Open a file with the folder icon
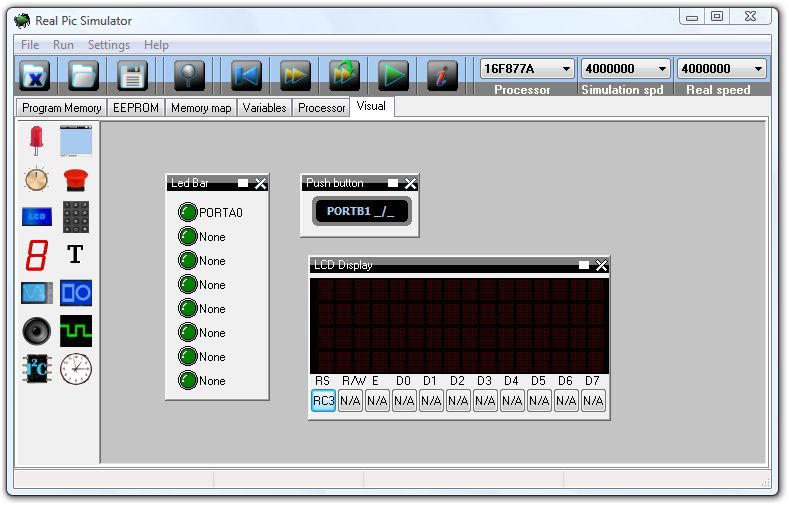Viewport: 789px width, 505px height. tap(83, 76)
